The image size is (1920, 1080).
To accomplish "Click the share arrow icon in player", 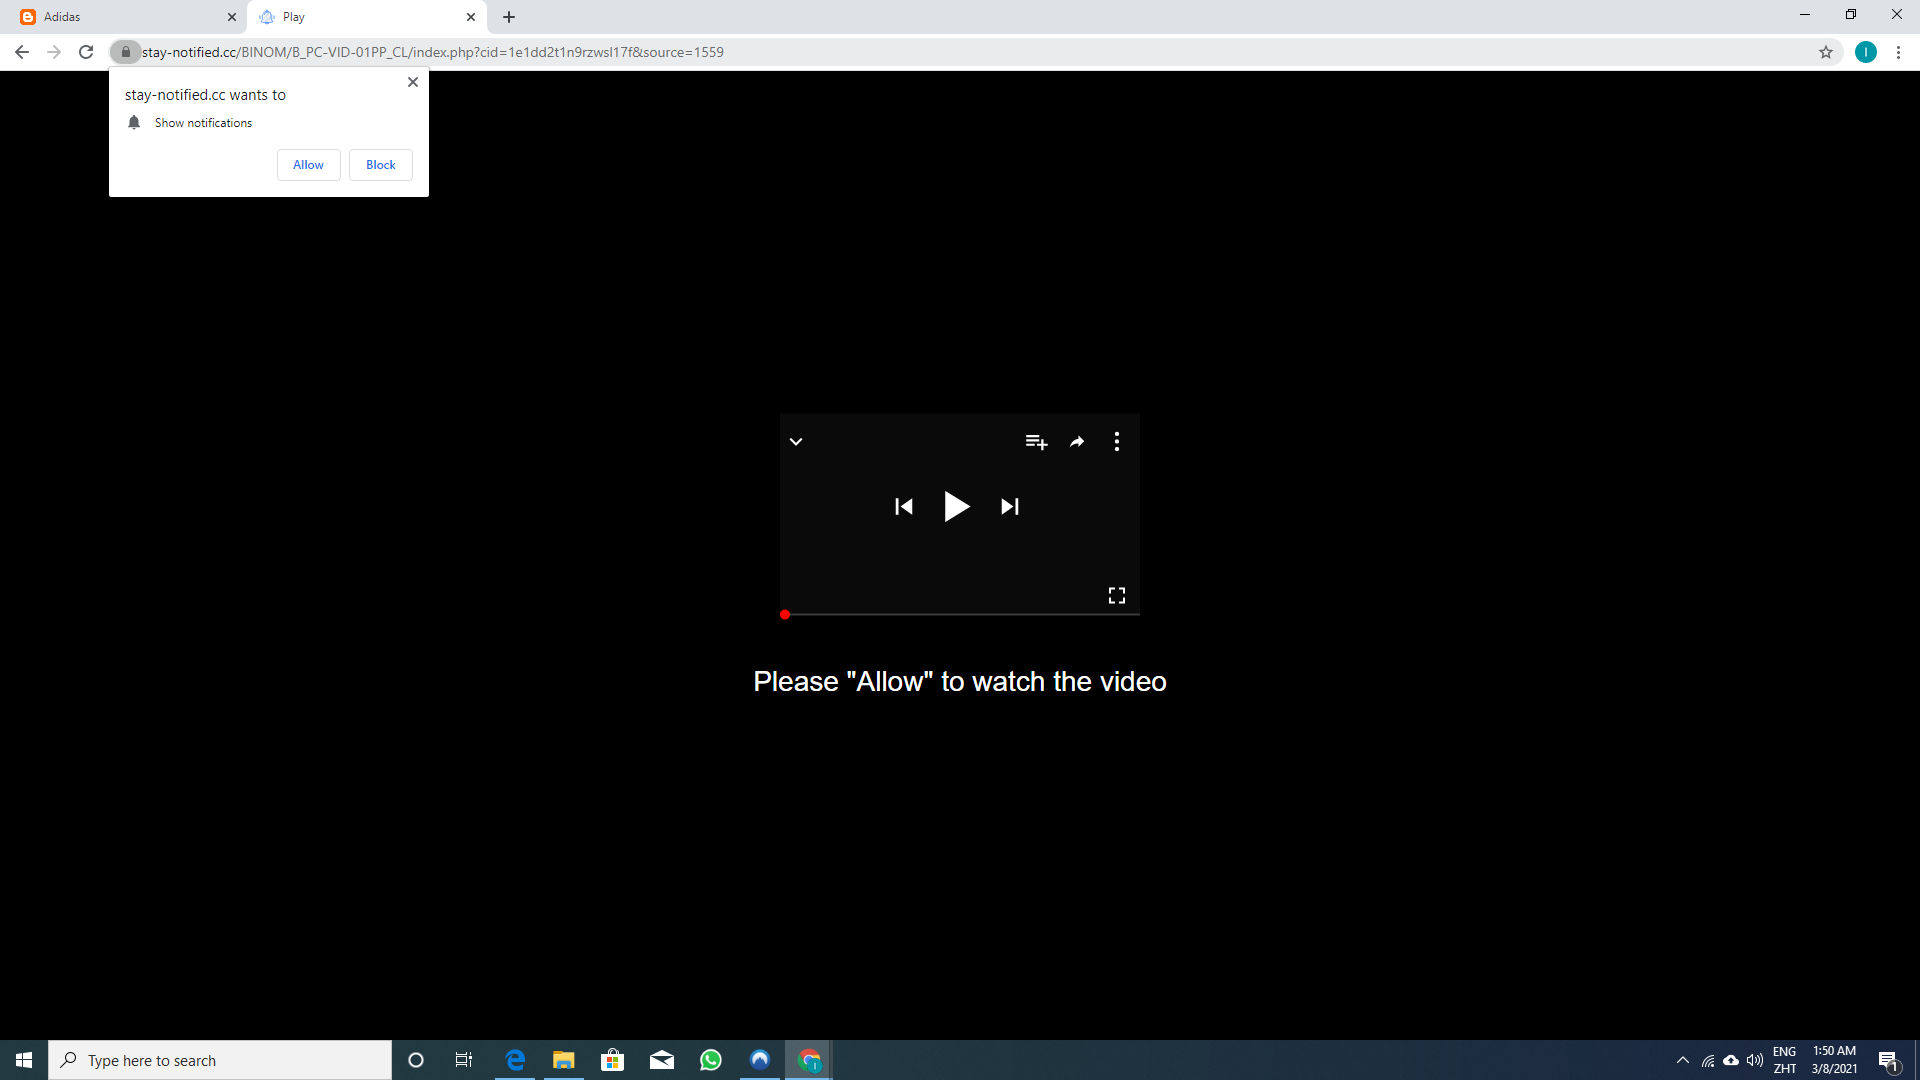I will click(x=1077, y=442).
